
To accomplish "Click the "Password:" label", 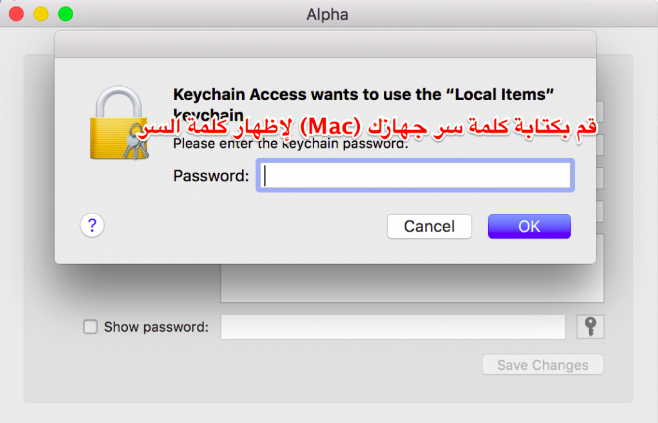I will tap(211, 177).
